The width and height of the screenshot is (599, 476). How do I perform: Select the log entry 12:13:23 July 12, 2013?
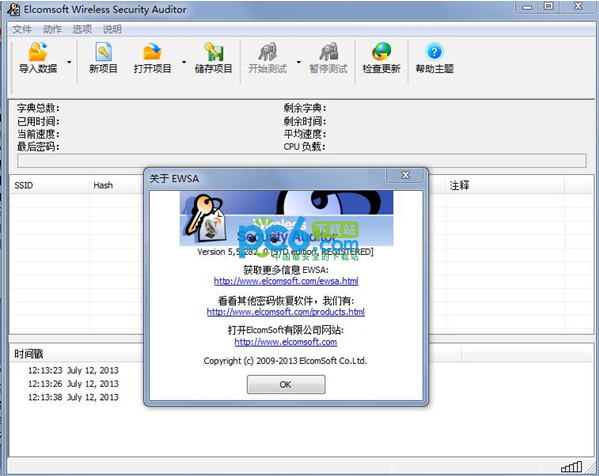tap(73, 370)
